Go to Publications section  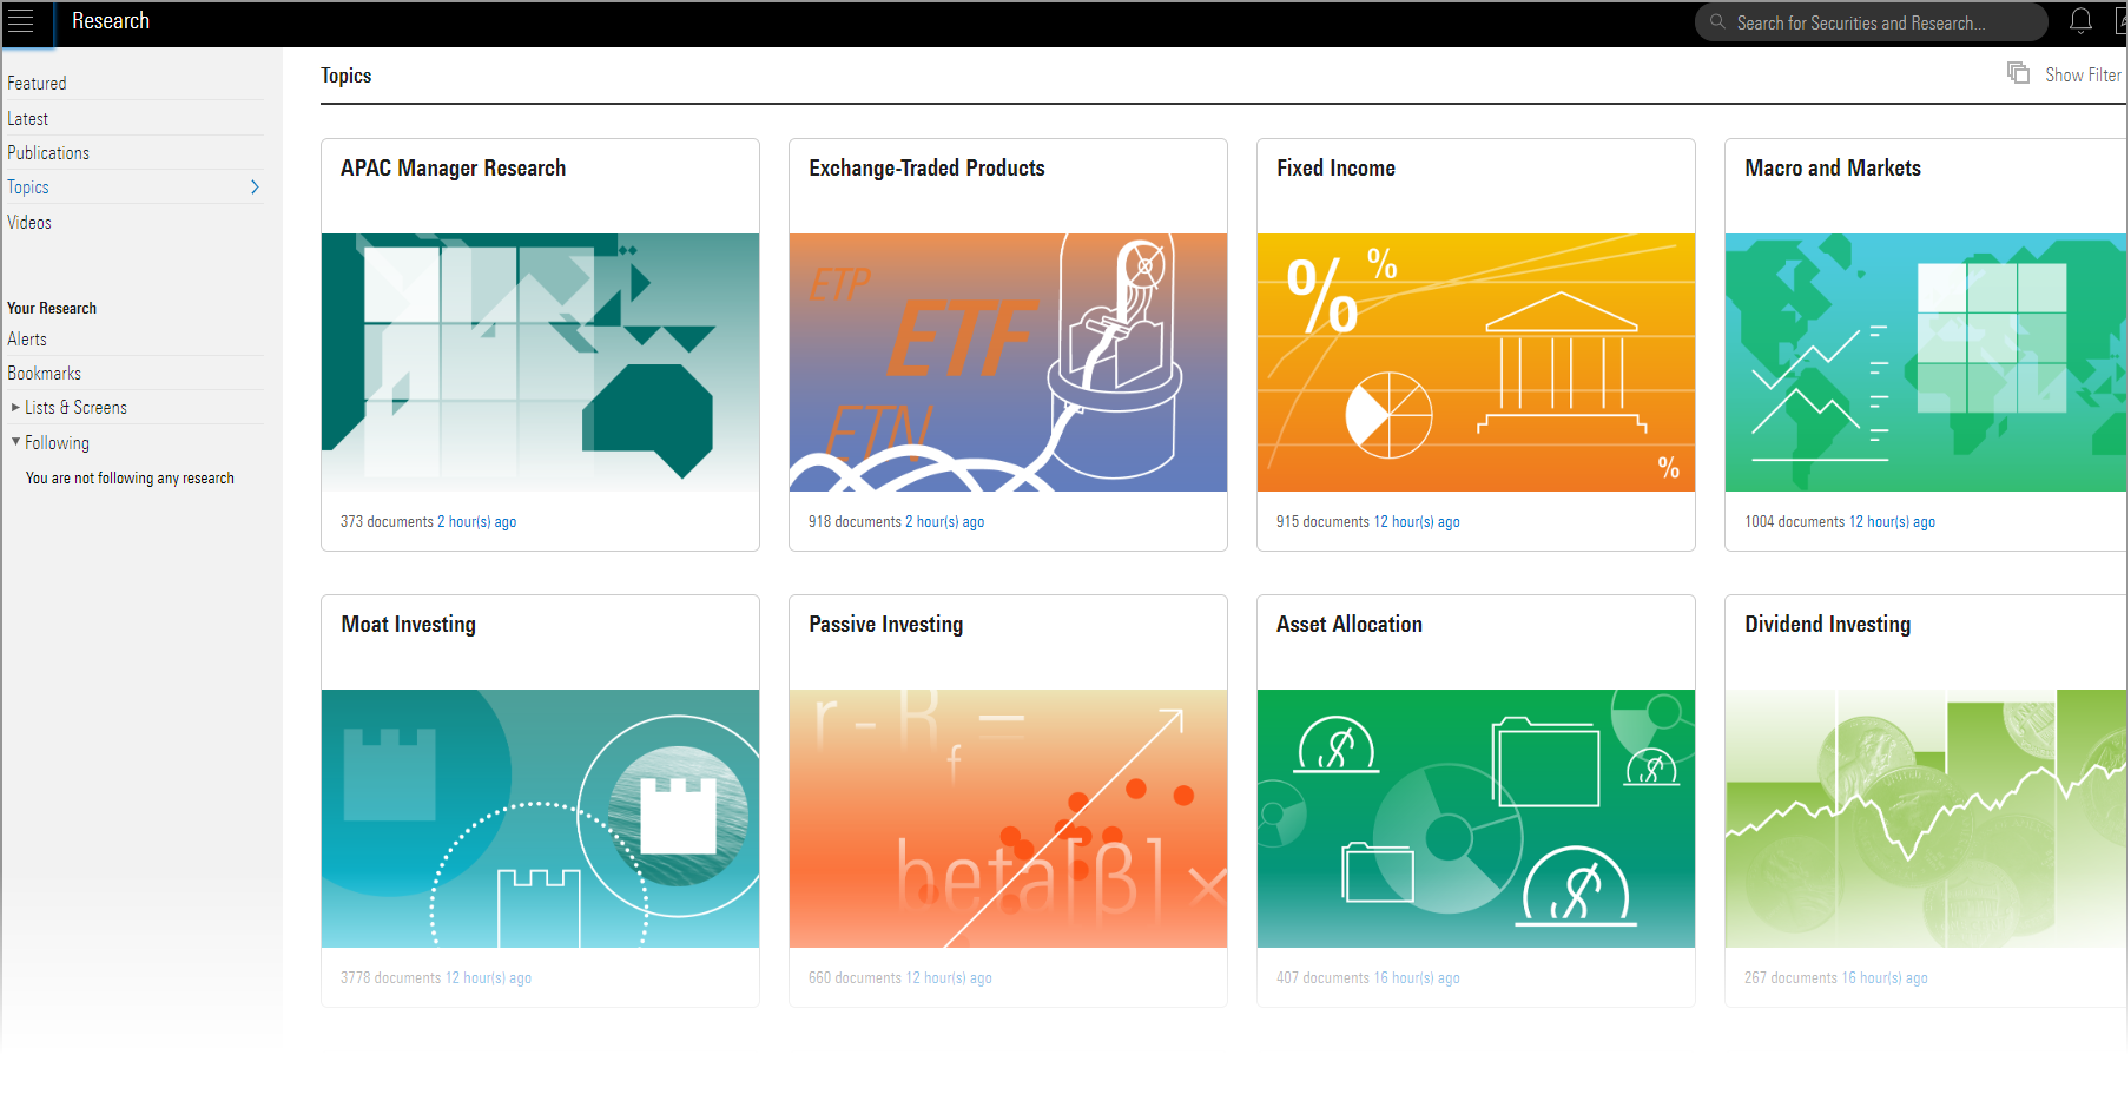point(48,152)
